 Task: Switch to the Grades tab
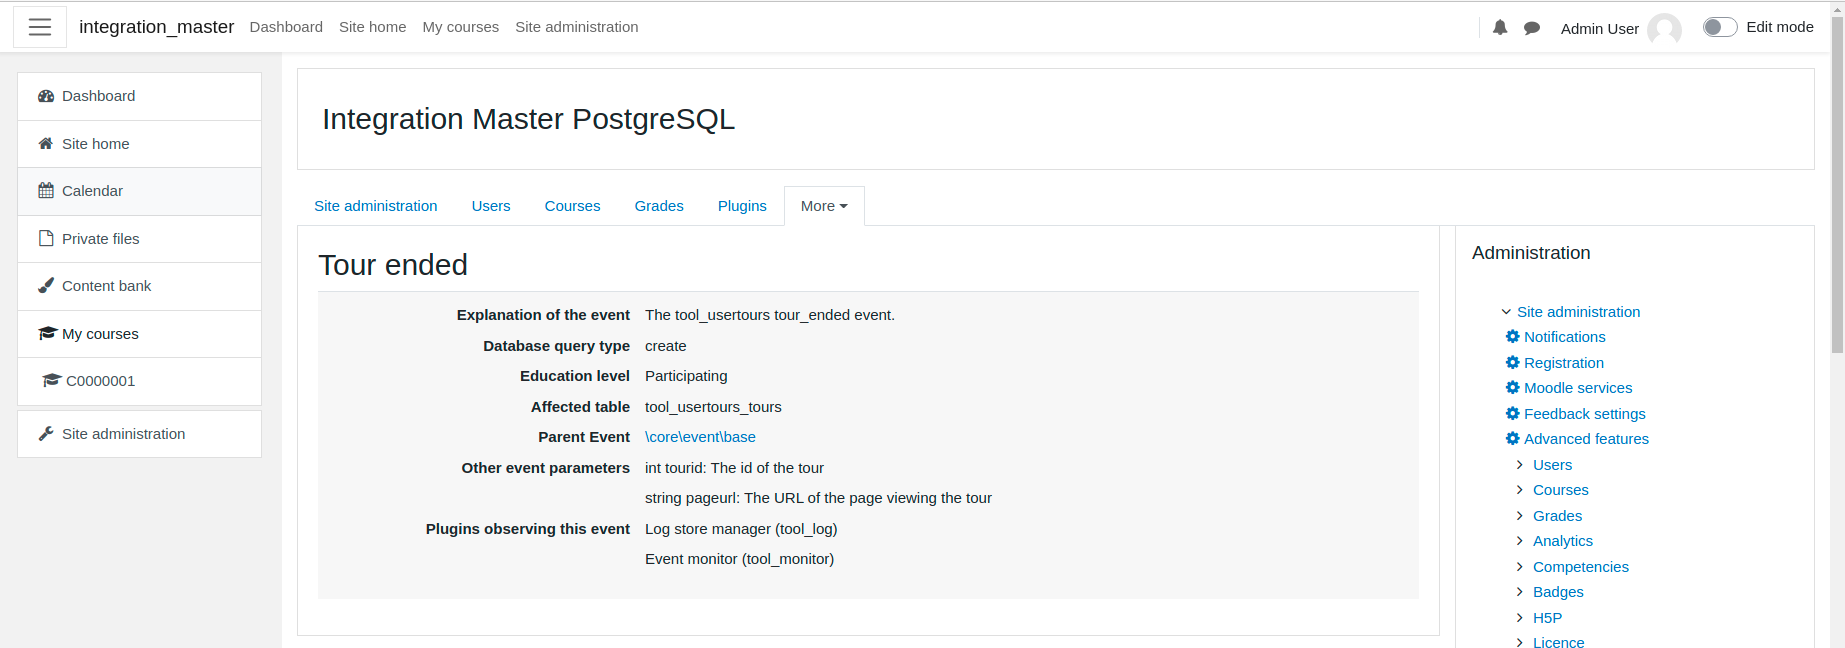(659, 206)
